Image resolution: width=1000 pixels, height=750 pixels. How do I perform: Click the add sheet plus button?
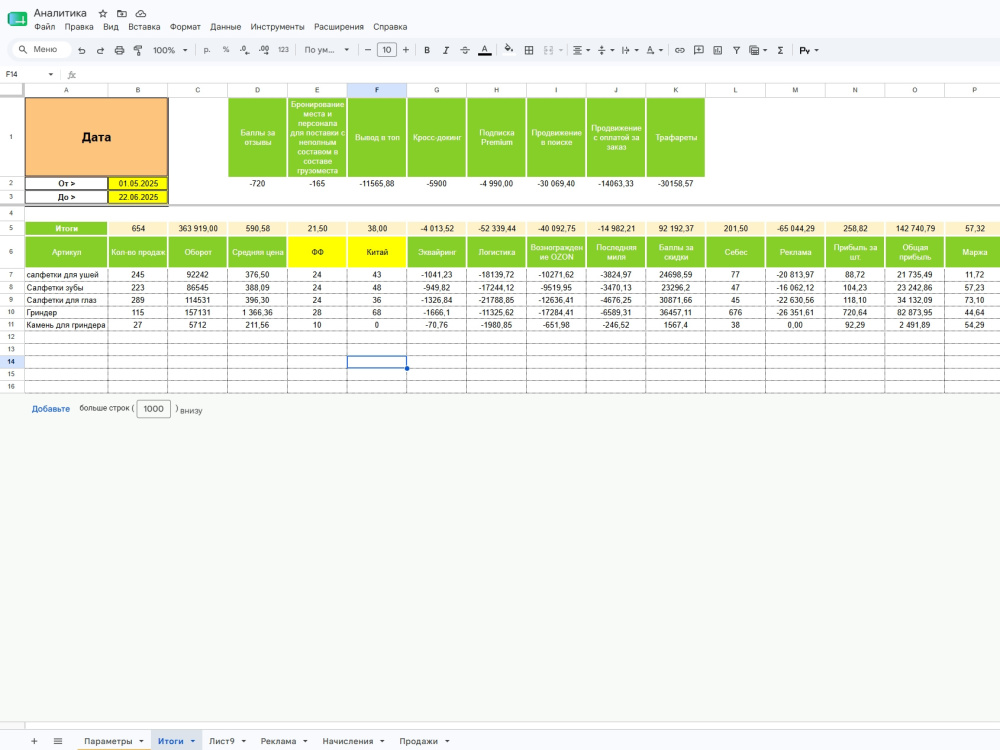point(34,741)
